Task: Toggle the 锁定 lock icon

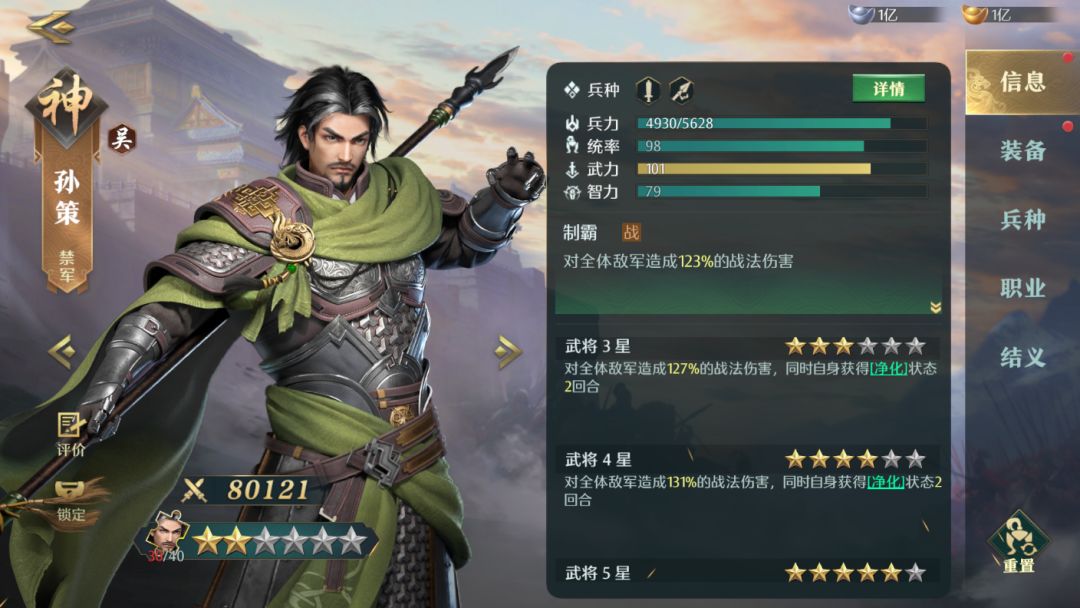Action: tap(70, 501)
